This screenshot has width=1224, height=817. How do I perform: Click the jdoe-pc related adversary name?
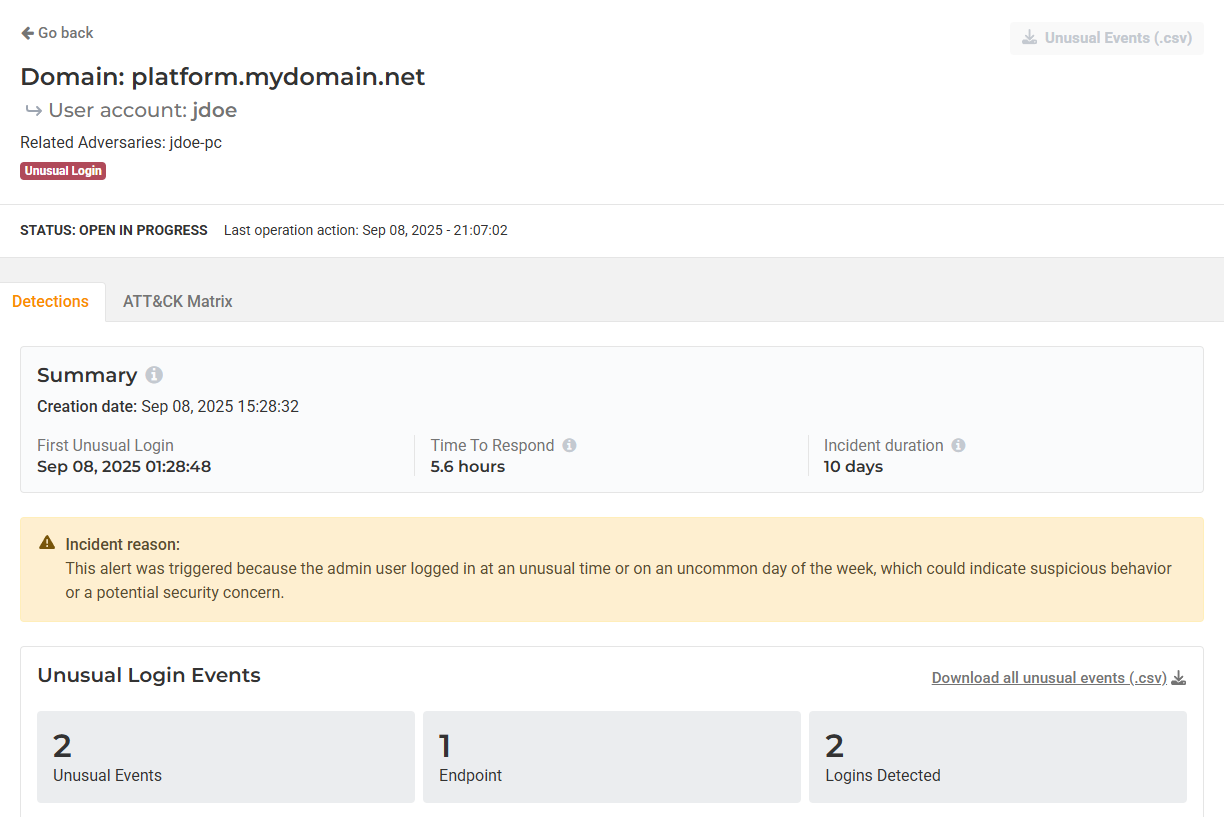(x=196, y=143)
